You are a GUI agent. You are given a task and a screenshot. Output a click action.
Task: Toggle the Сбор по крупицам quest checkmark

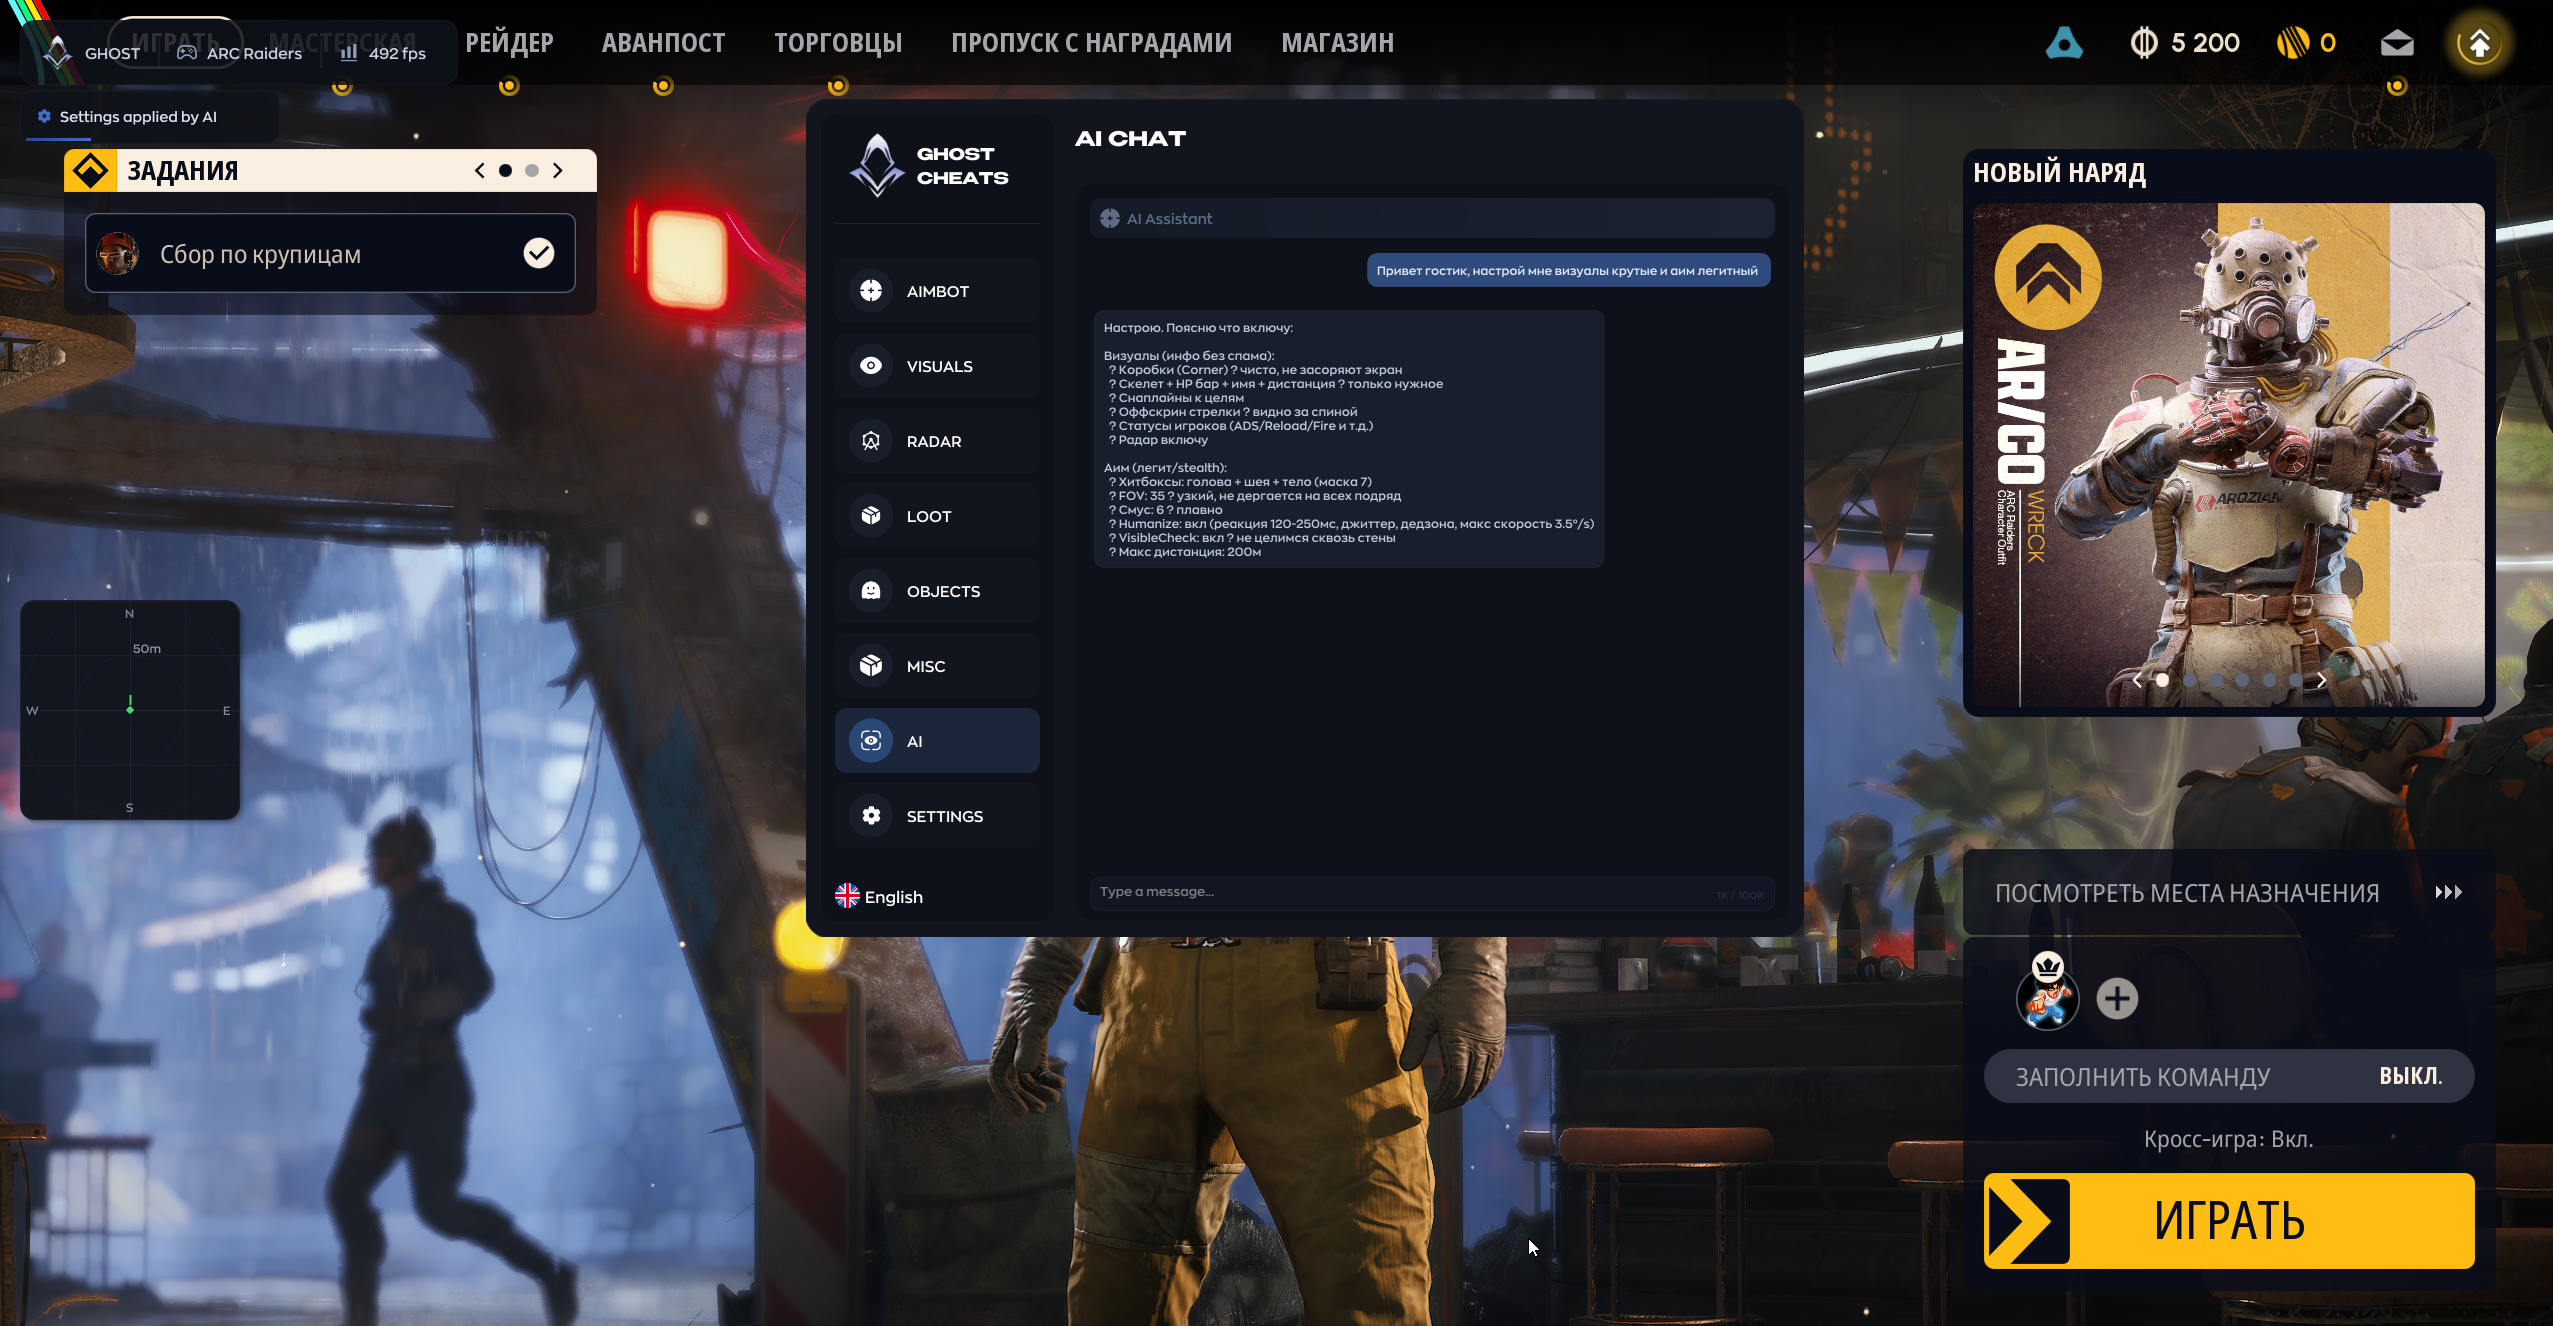click(x=539, y=253)
